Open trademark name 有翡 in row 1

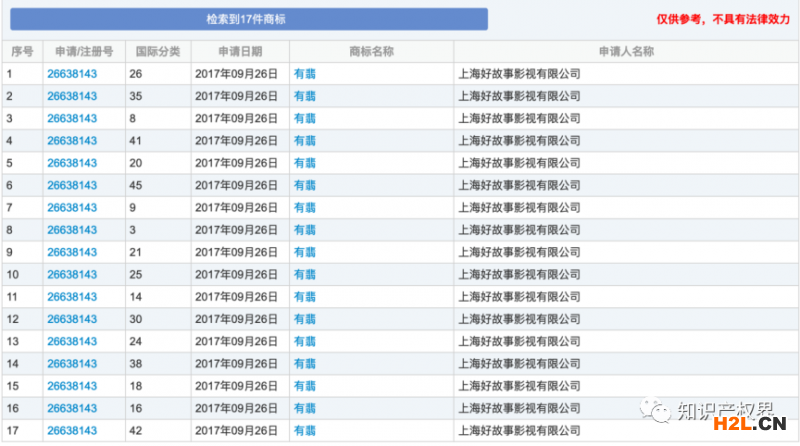305,74
